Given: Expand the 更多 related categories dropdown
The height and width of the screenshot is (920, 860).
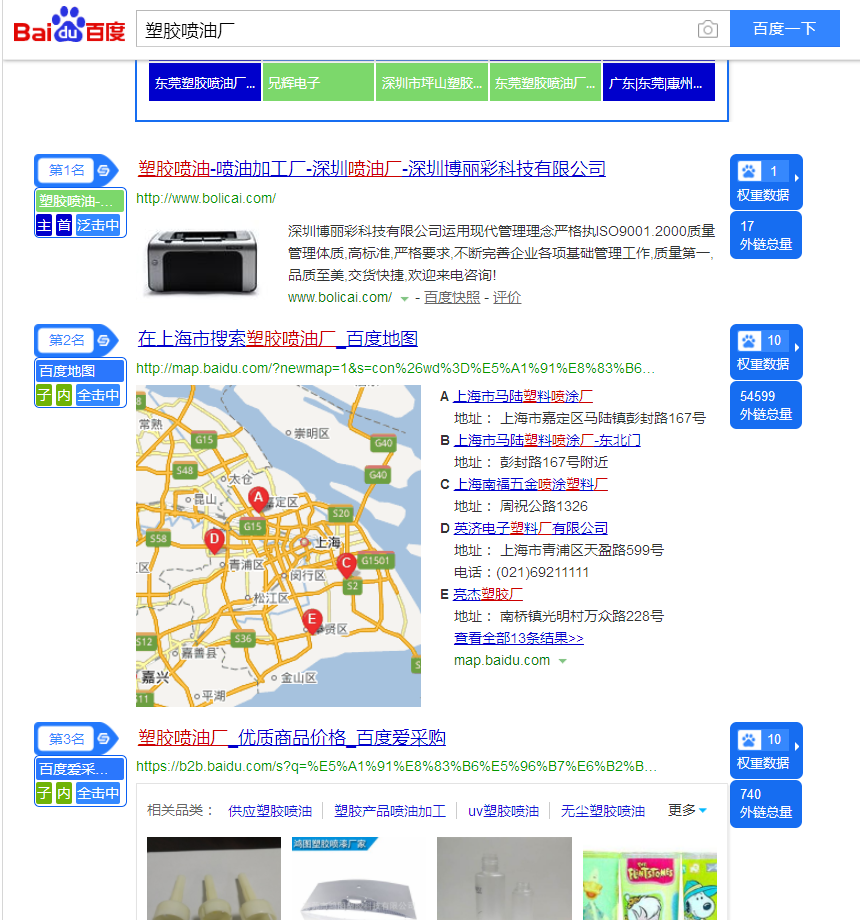Looking at the screenshot, I should coord(688,810).
